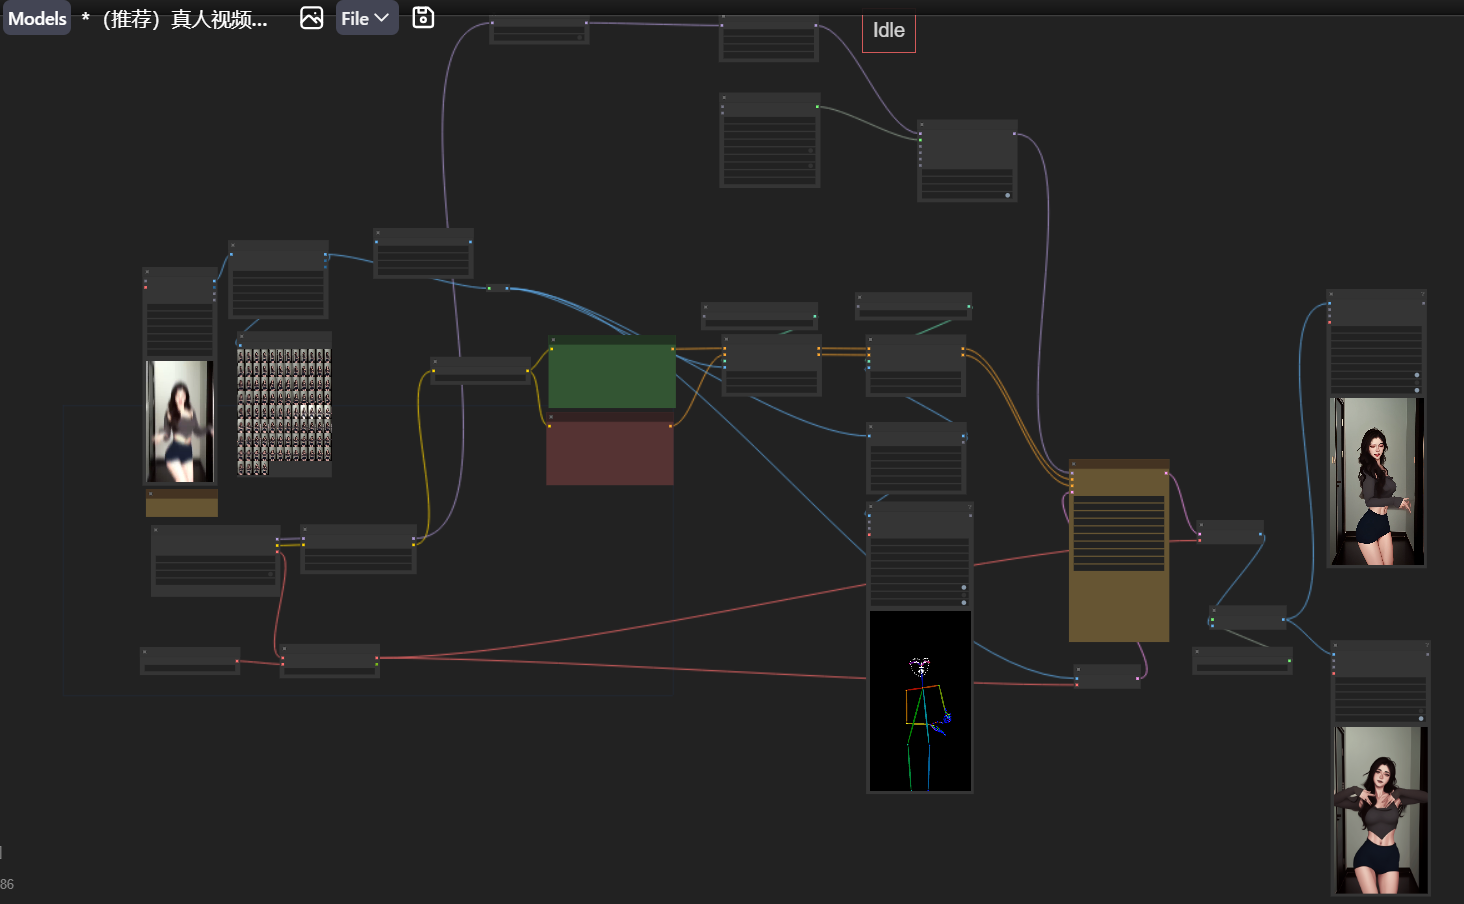Select the small brown node under source video

182,503
